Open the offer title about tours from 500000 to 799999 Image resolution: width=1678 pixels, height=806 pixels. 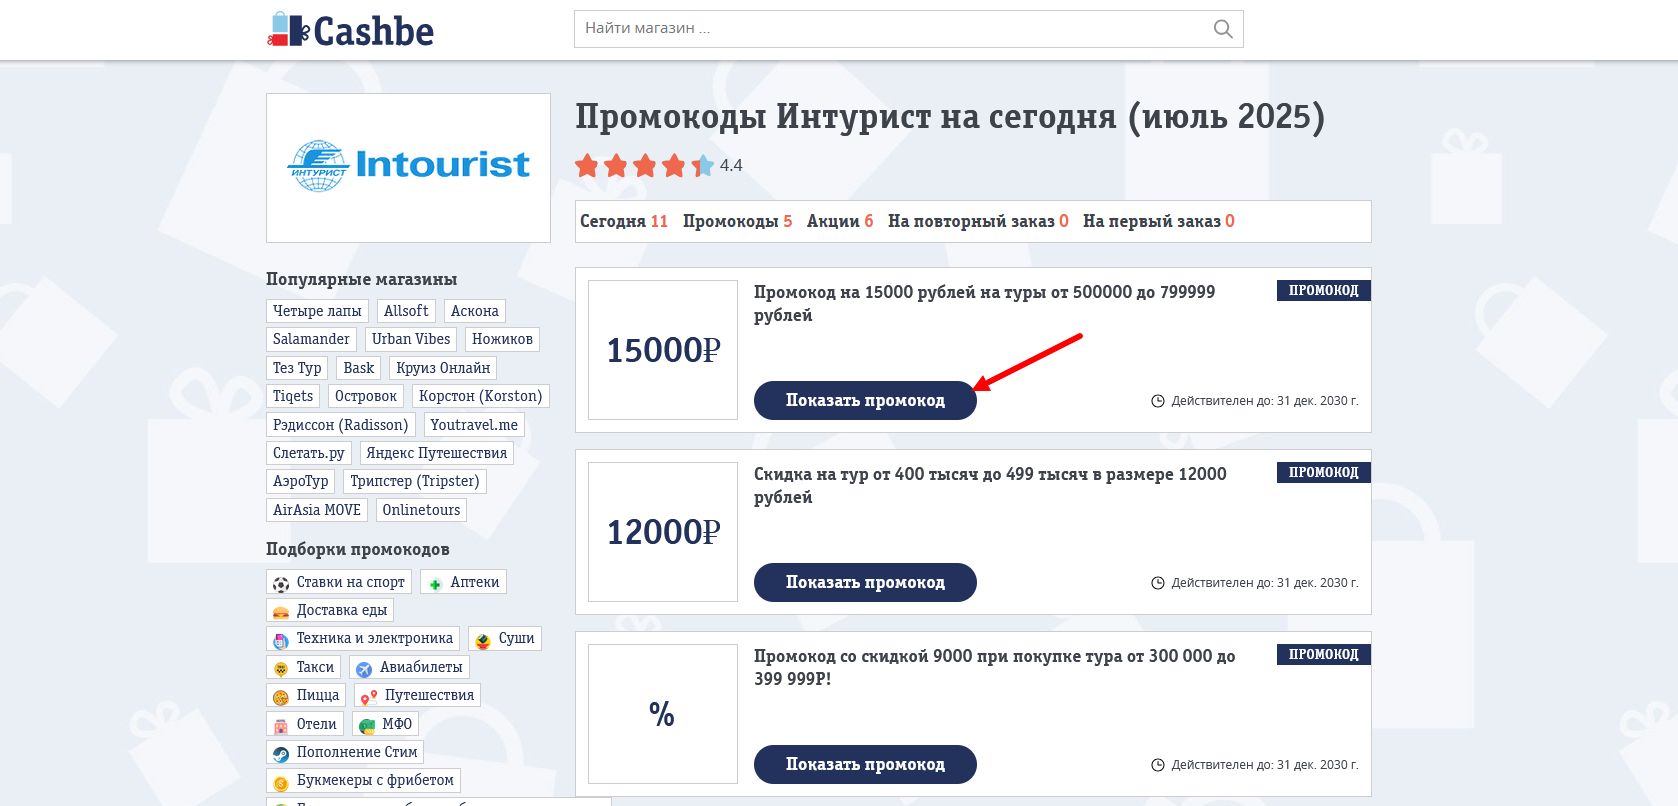(x=984, y=303)
